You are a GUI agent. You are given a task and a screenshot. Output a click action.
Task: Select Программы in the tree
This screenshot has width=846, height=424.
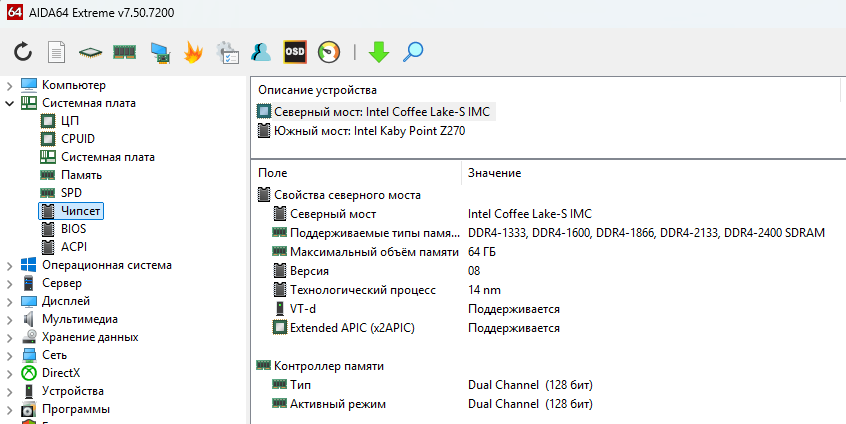point(76,409)
